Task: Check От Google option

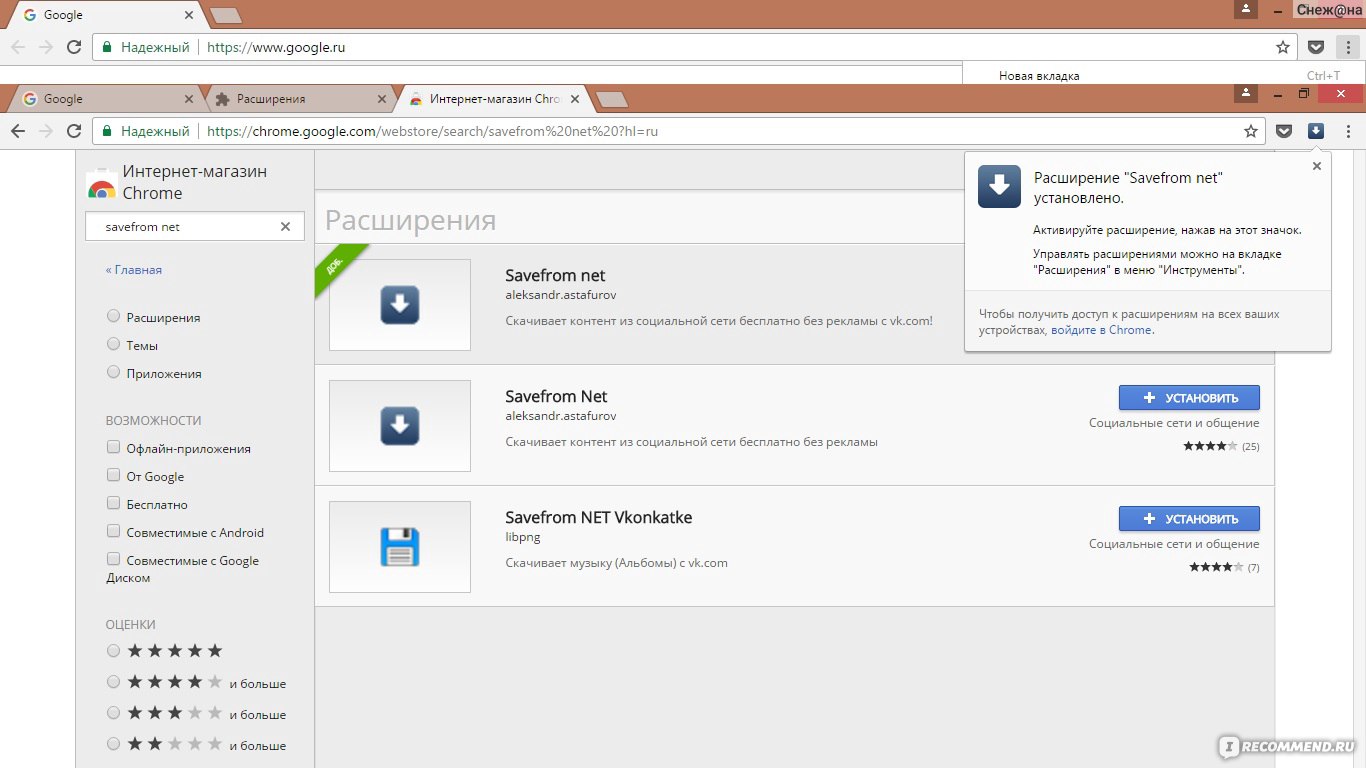Action: click(113, 475)
